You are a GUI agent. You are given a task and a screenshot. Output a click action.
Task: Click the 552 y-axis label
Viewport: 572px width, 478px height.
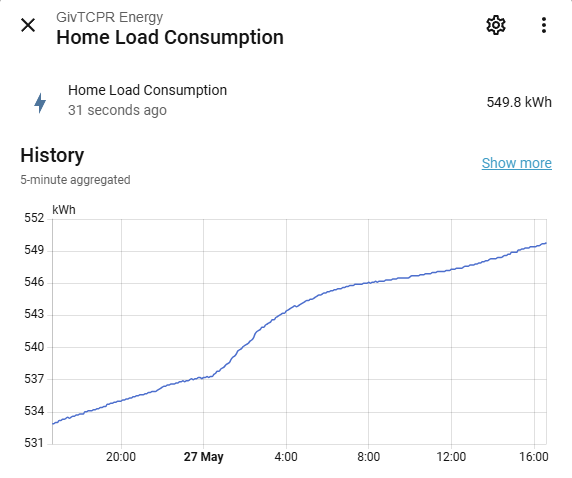[34, 218]
